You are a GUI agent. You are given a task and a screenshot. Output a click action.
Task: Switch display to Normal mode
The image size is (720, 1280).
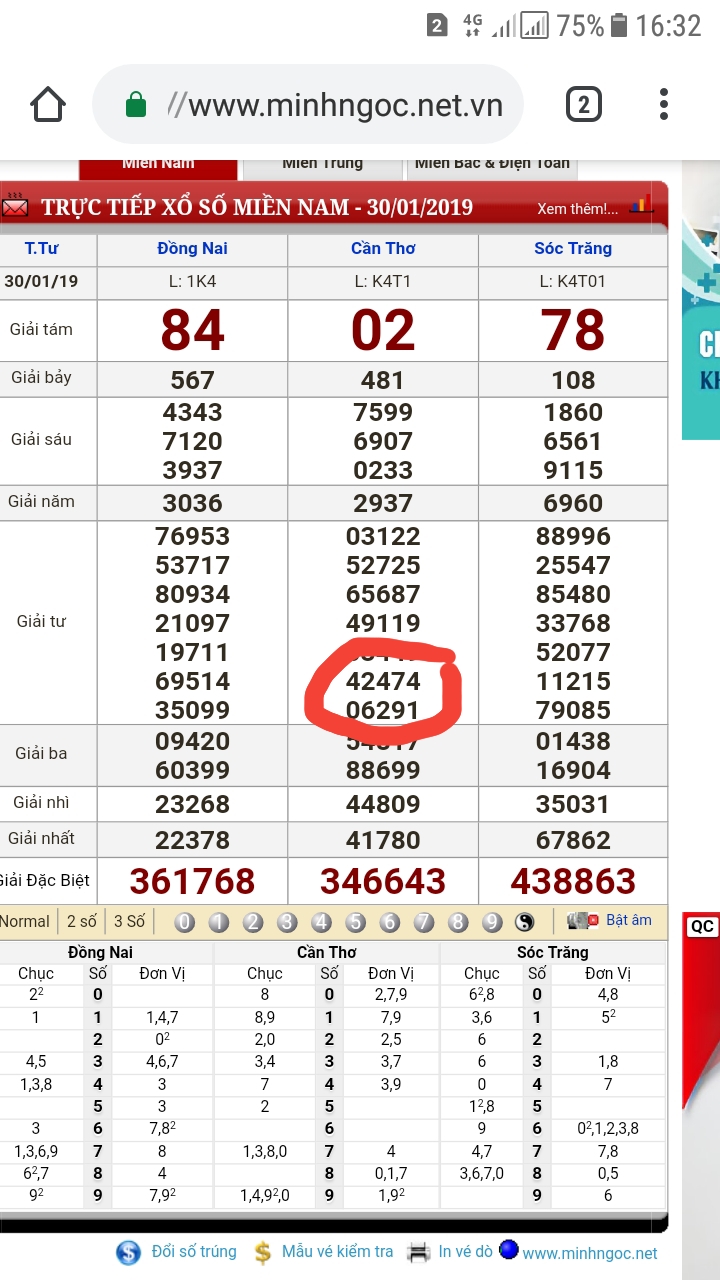tap(25, 921)
